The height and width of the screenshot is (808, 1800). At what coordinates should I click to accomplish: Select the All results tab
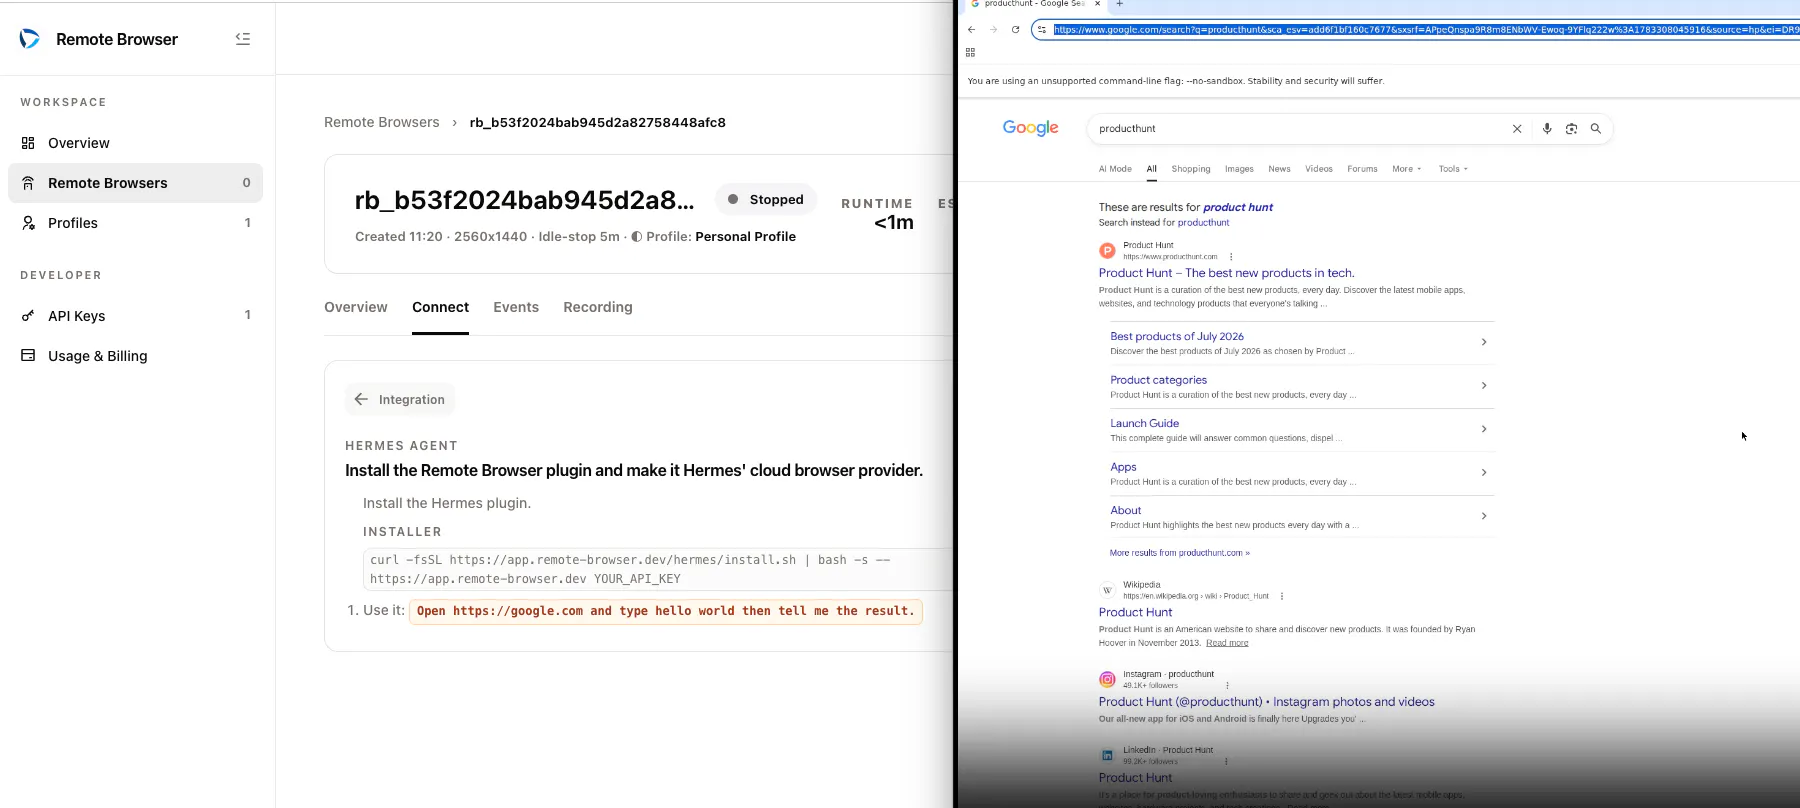(1152, 169)
